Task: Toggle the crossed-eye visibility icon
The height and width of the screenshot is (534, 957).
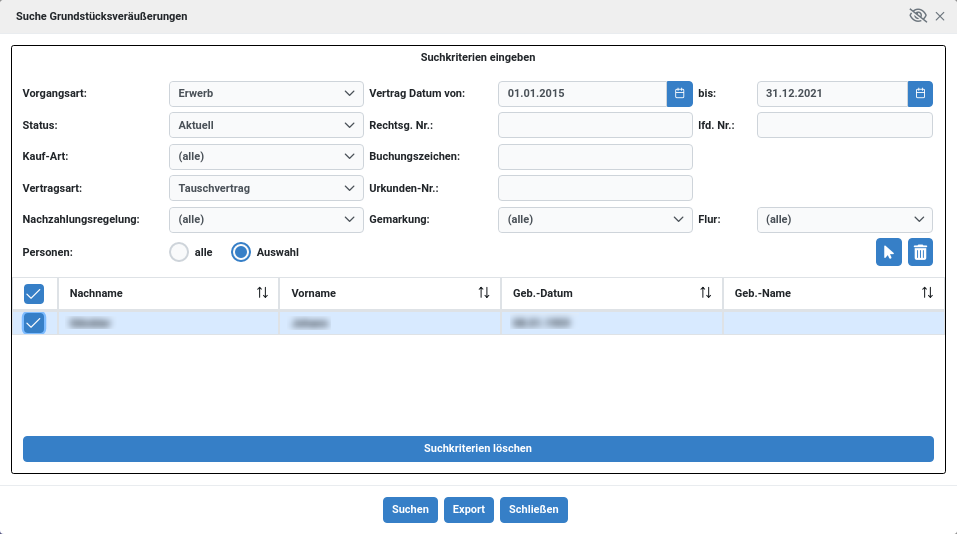Action: [x=917, y=16]
